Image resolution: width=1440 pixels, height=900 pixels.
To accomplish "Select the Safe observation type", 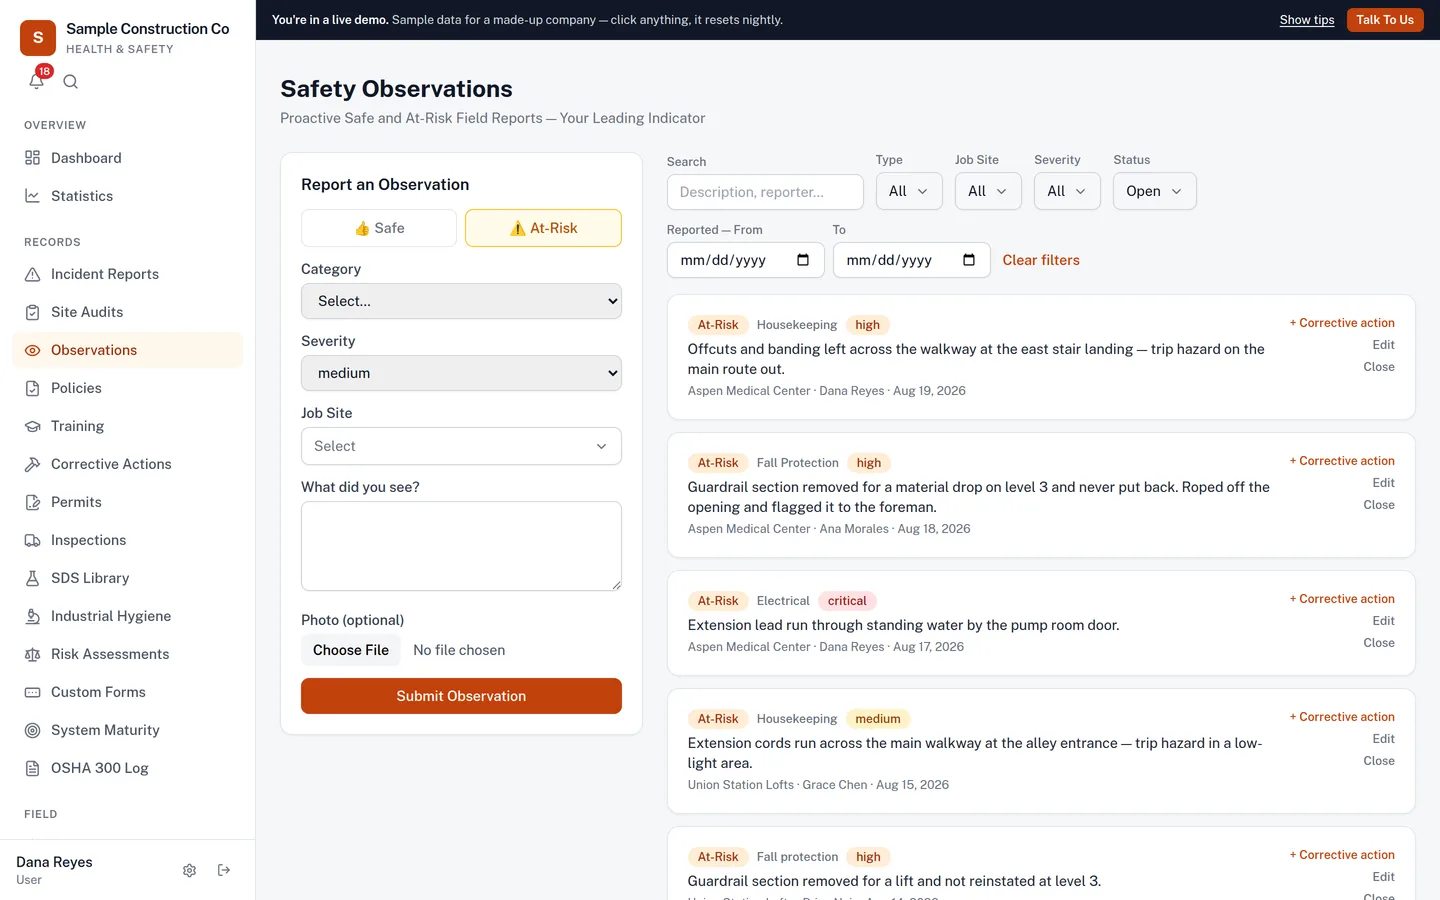I will (379, 228).
